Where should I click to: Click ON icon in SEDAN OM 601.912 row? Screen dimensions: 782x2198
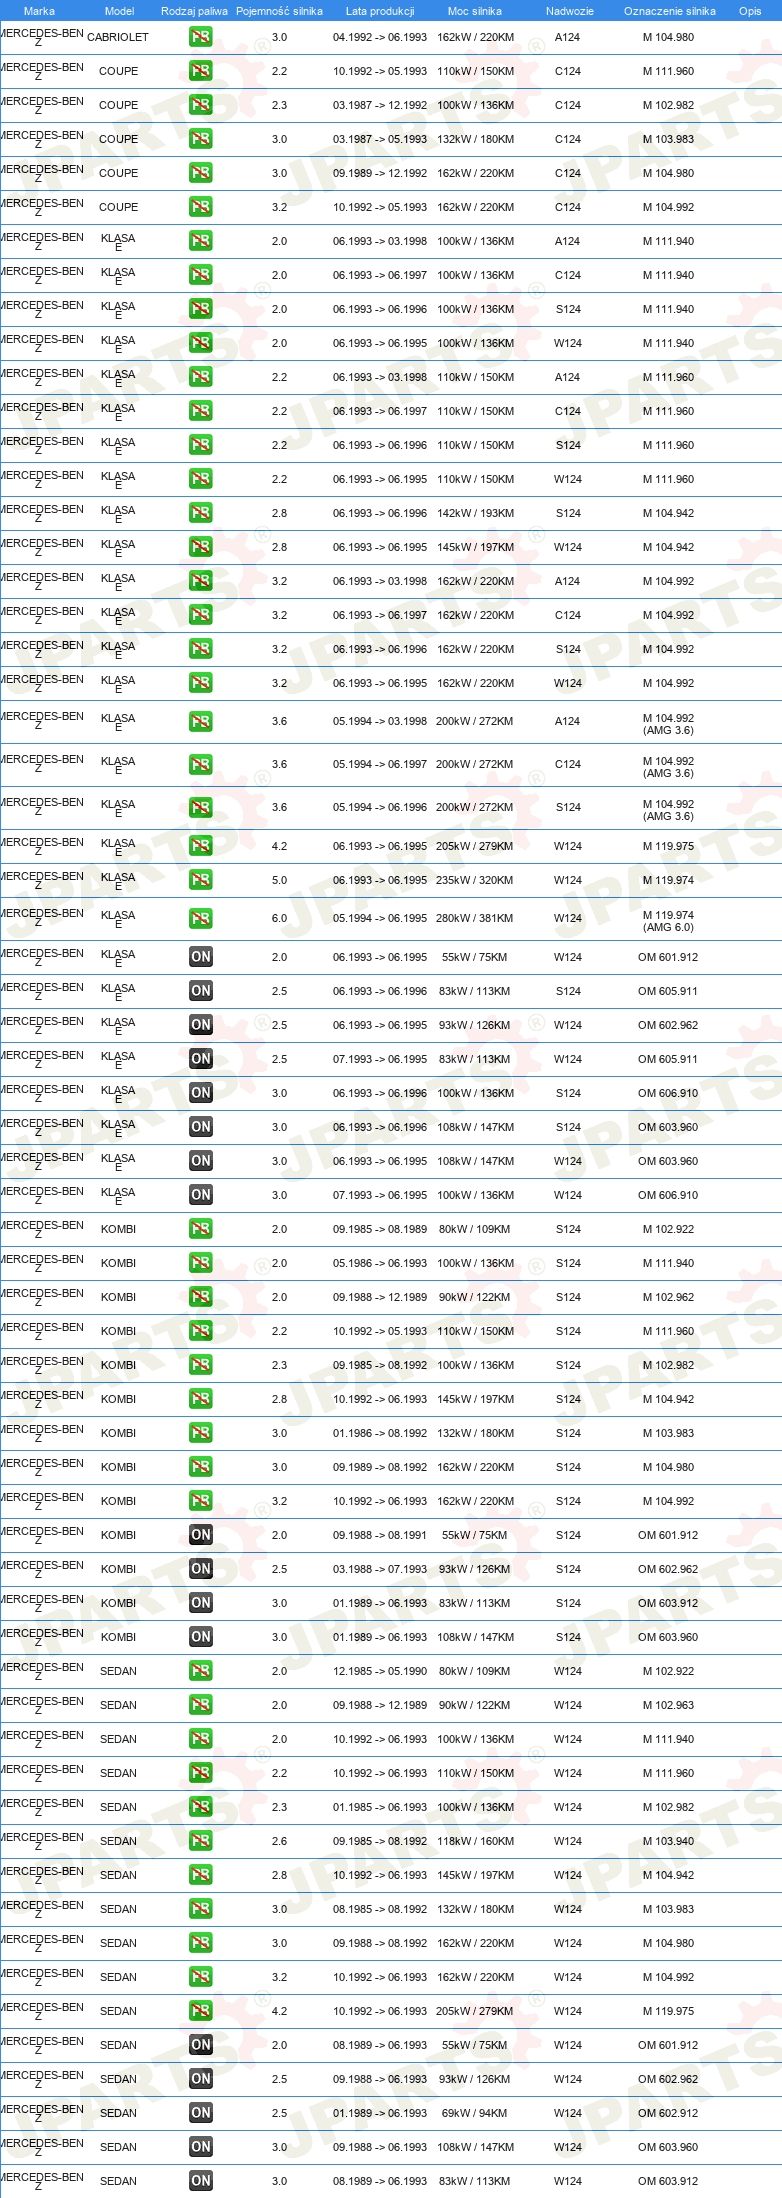pos(200,2045)
